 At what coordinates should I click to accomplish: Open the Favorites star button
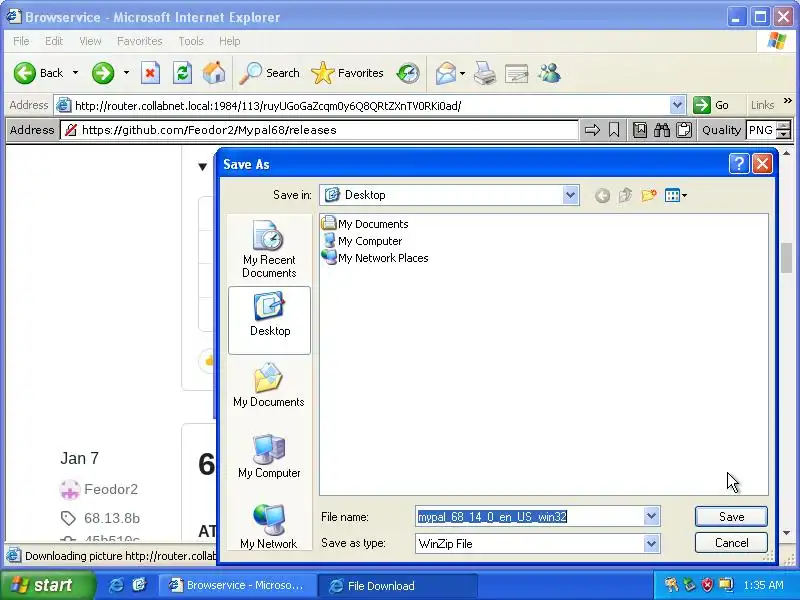click(x=347, y=73)
